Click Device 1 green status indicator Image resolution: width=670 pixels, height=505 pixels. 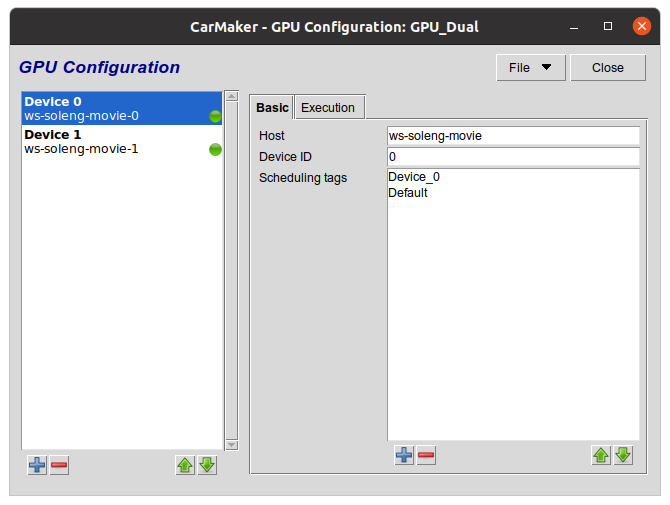(215, 150)
